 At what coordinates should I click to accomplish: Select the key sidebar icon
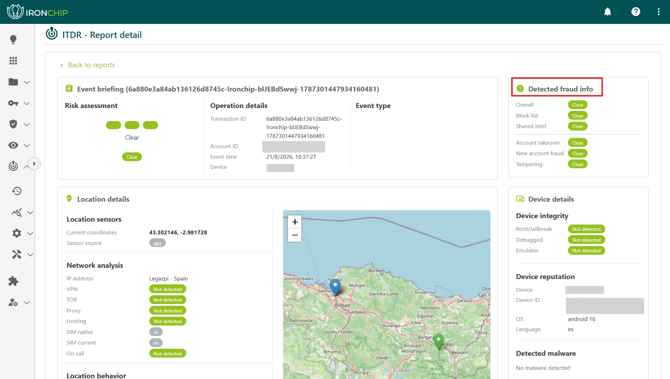pyautogui.click(x=13, y=103)
